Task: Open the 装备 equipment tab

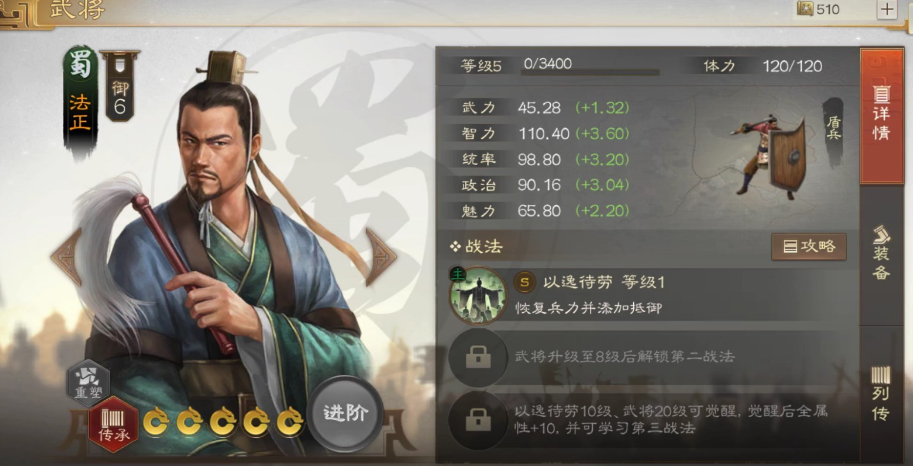Action: point(882,254)
